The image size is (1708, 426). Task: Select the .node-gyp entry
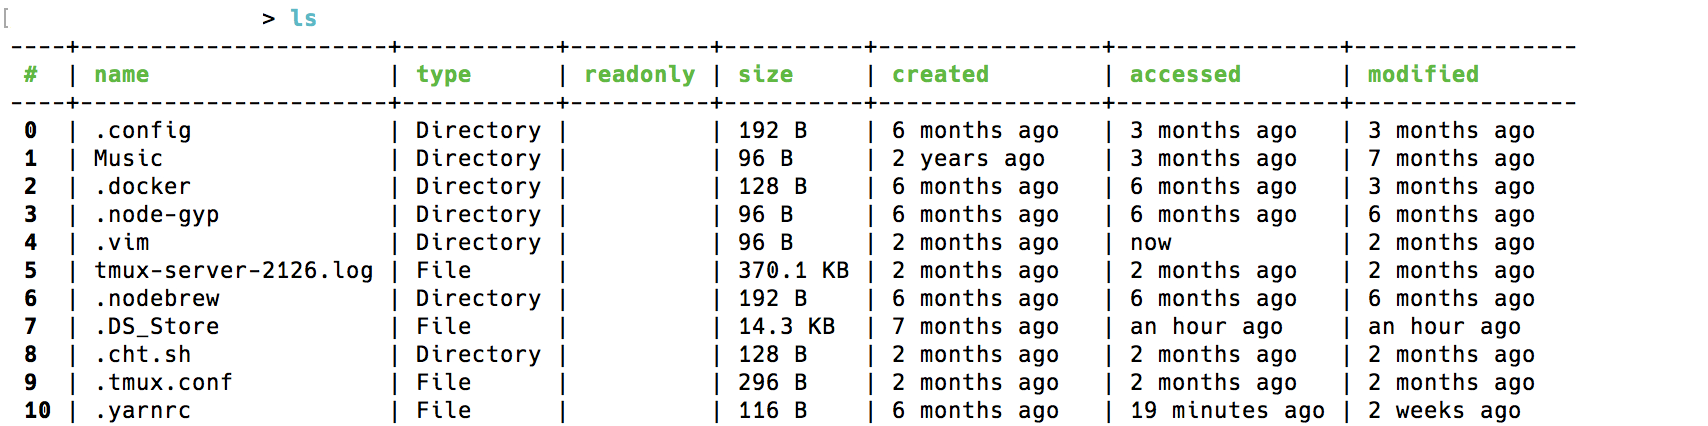tap(156, 215)
